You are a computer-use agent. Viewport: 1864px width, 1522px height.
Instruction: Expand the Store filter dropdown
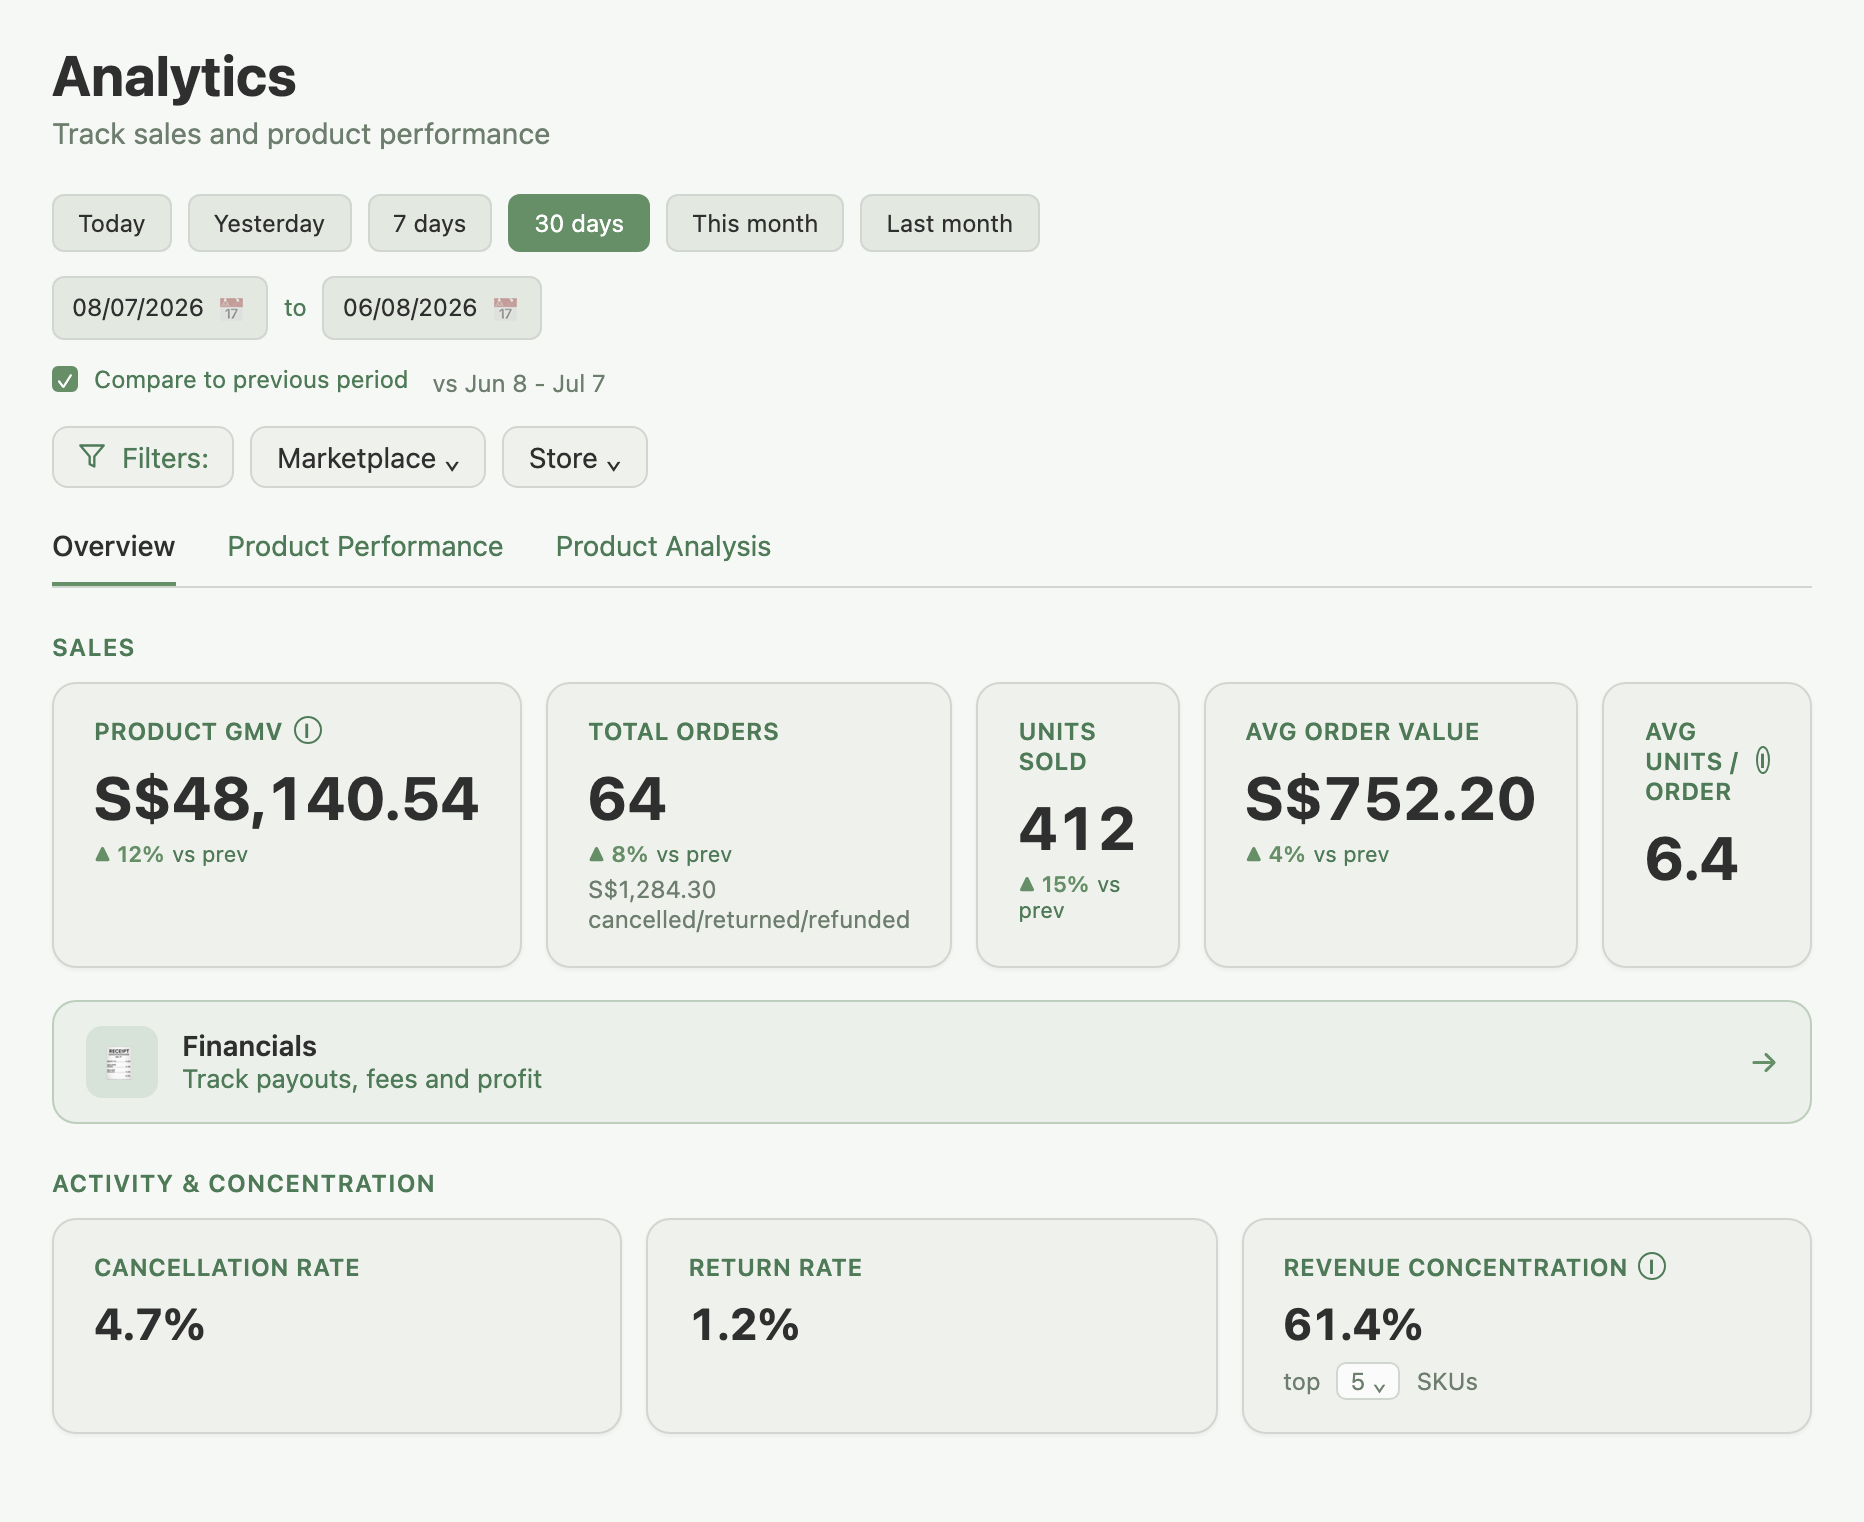tap(575, 458)
